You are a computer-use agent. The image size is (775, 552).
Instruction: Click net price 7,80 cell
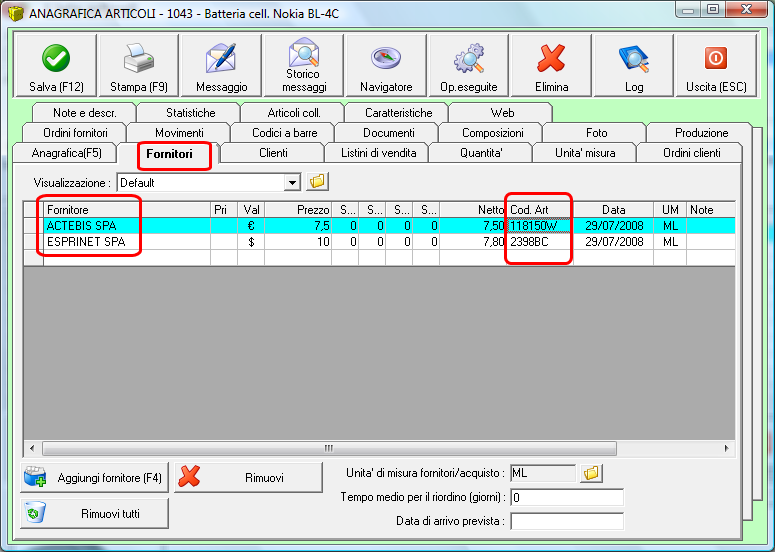click(473, 242)
